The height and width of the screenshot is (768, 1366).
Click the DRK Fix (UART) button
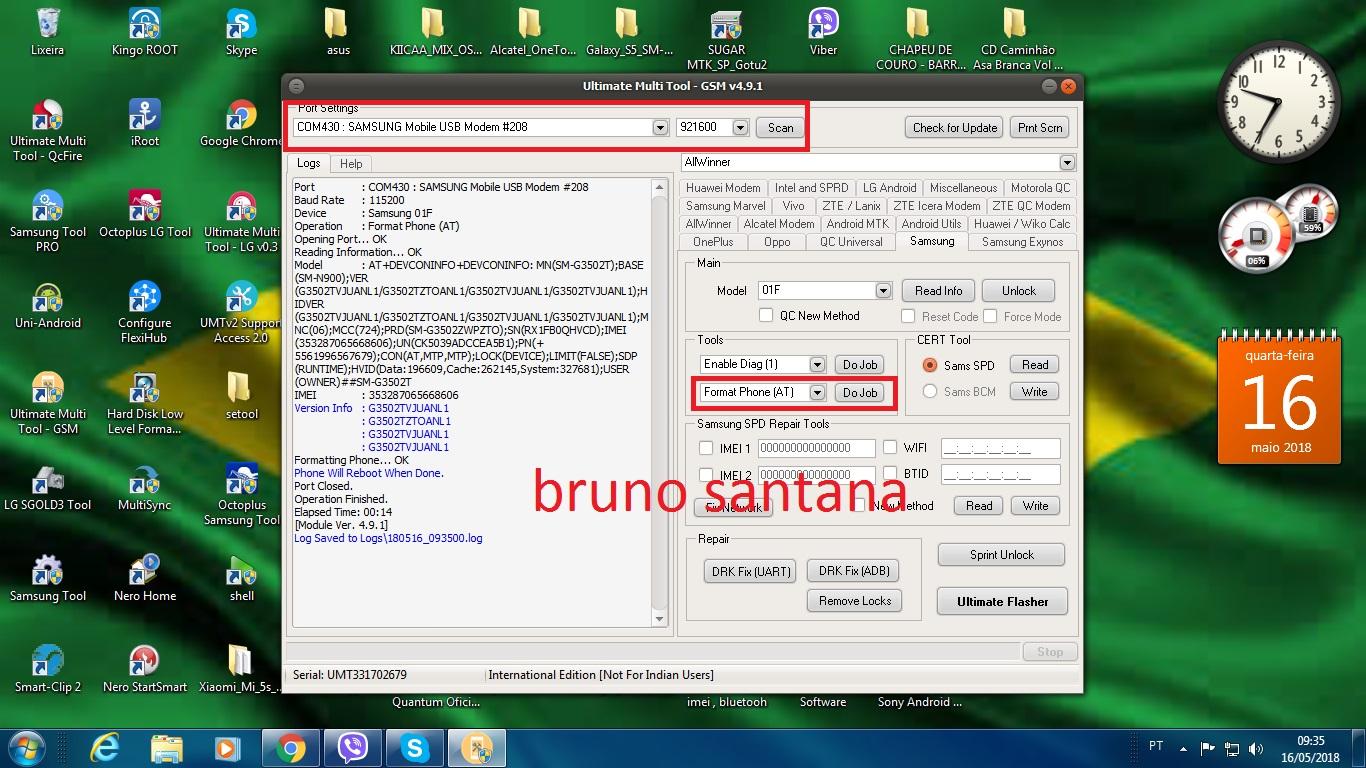(x=751, y=572)
